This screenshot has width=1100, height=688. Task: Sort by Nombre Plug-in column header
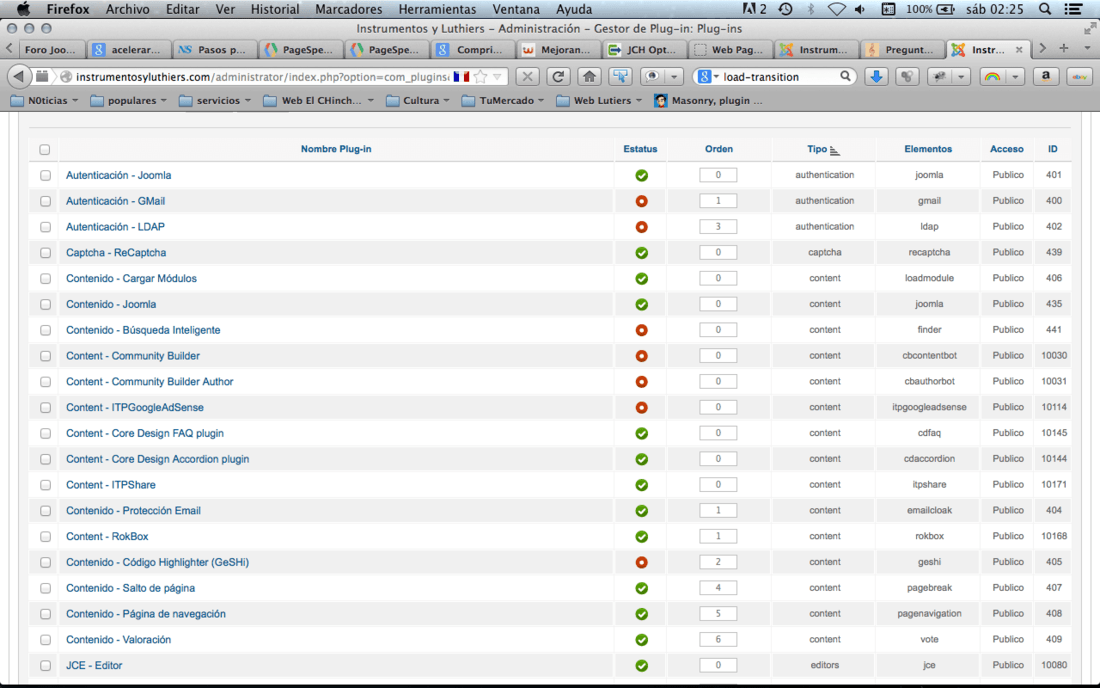pyautogui.click(x=336, y=149)
